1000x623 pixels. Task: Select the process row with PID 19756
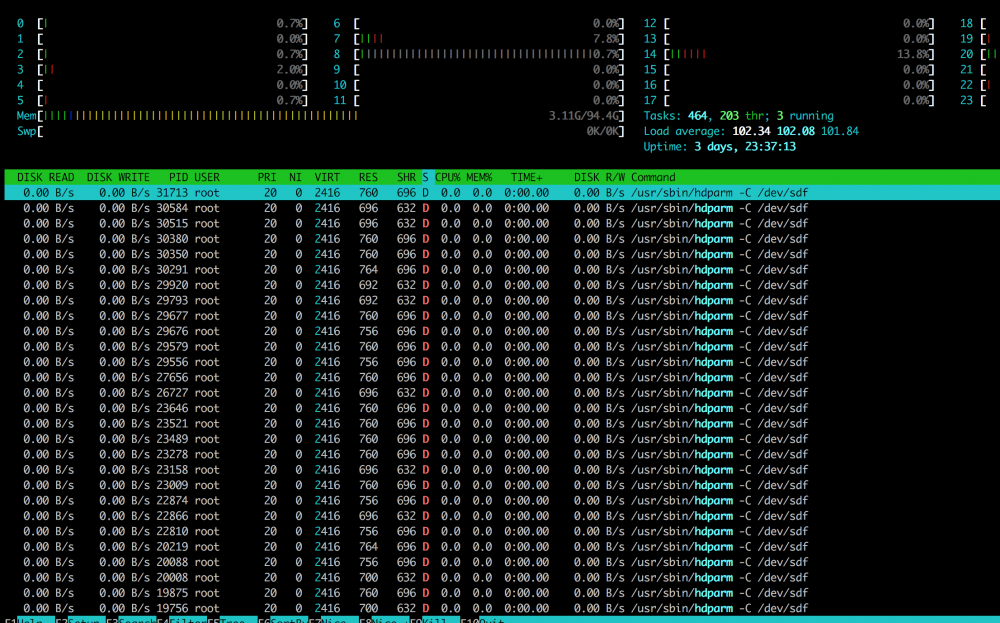tap(502, 608)
